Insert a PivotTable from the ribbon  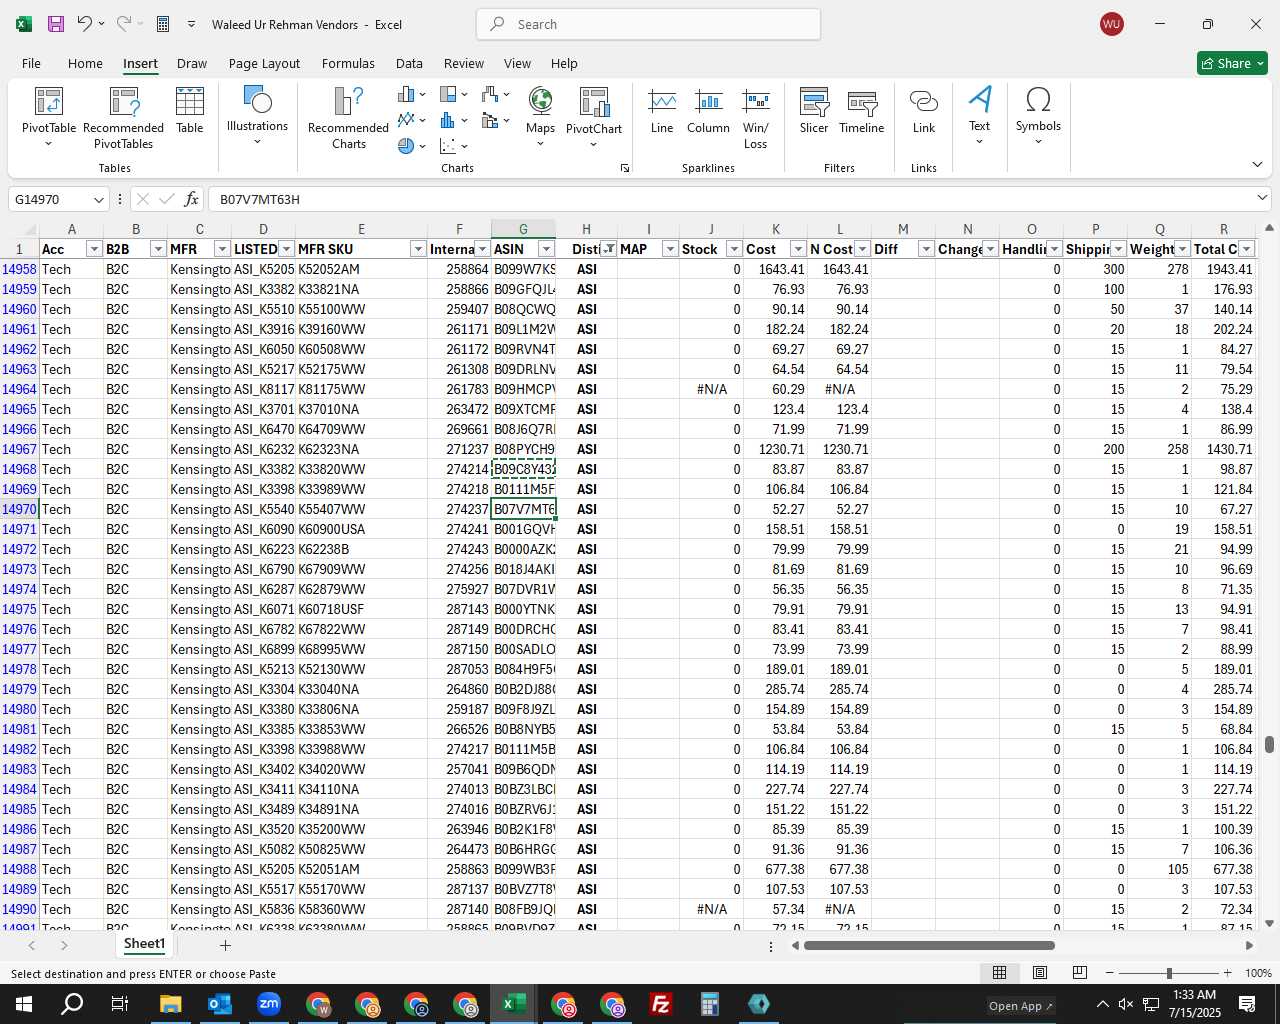coord(49,116)
